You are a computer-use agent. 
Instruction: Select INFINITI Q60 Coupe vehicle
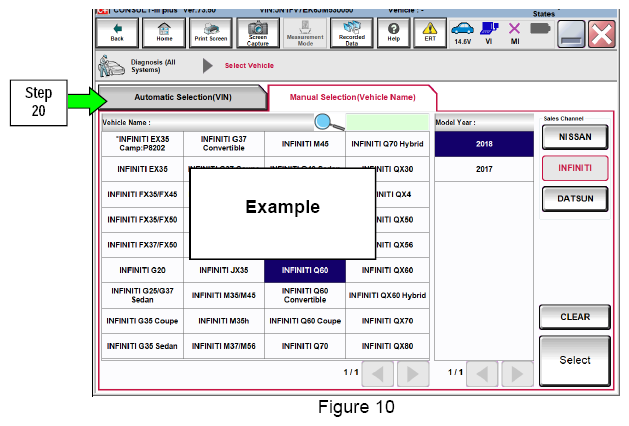305,321
